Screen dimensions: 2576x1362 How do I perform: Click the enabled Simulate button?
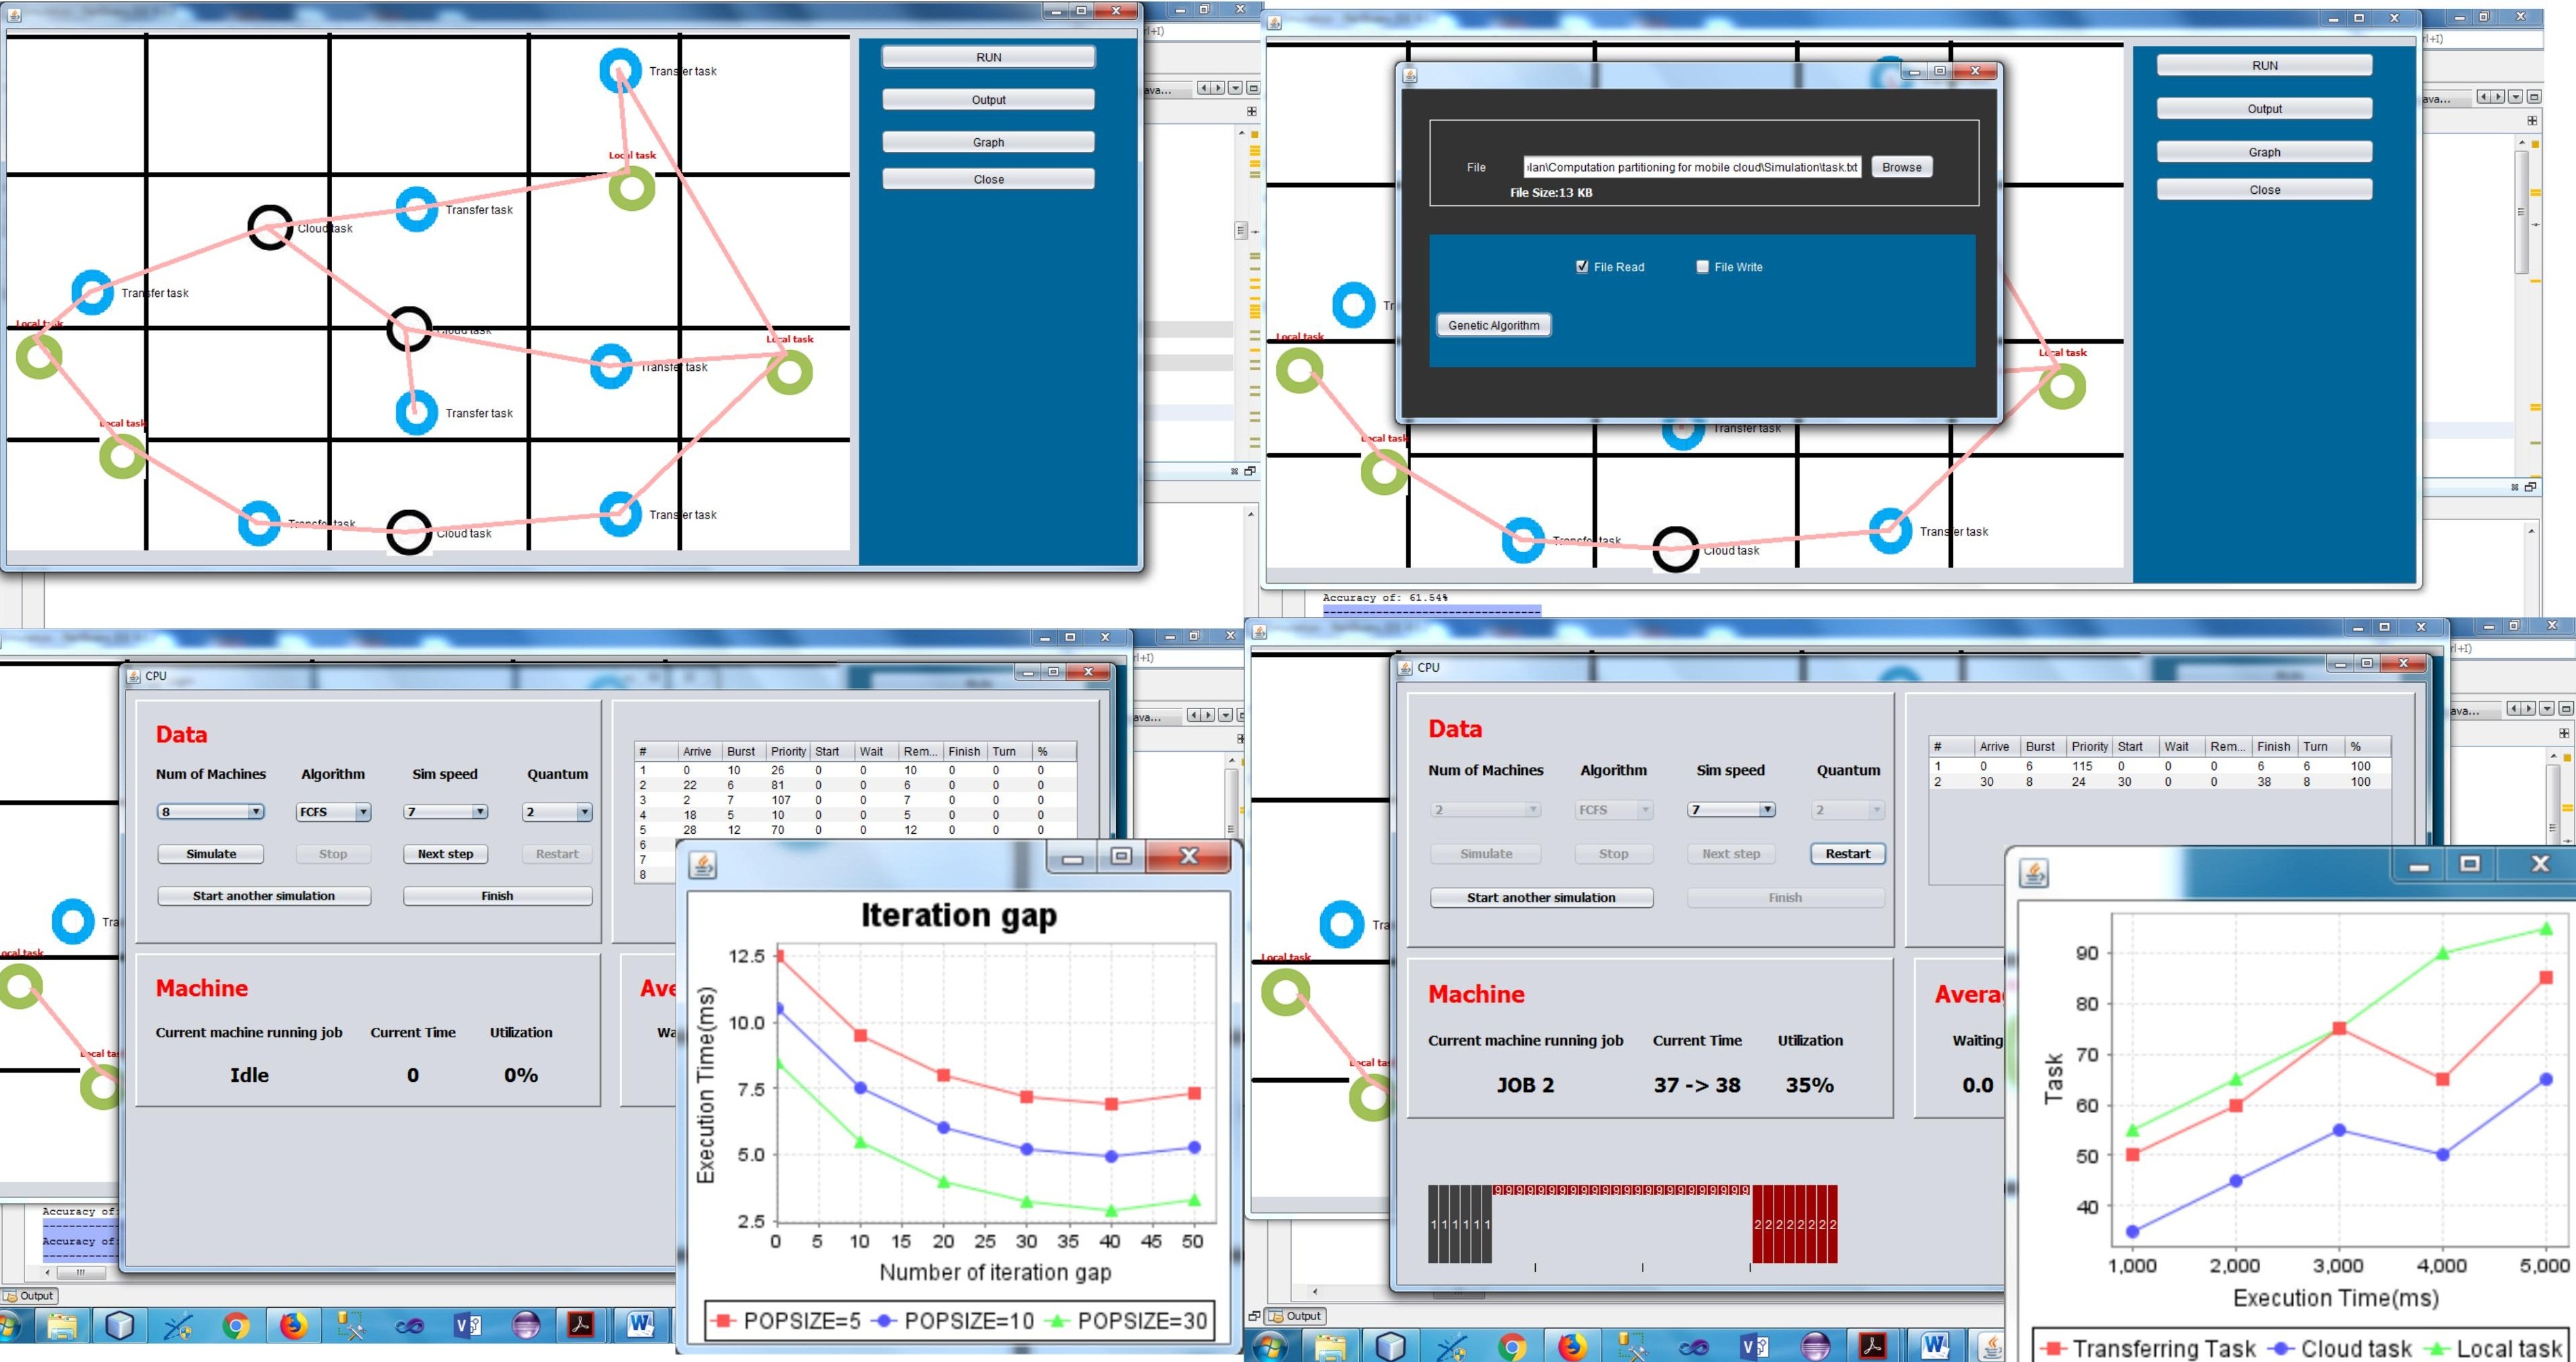[x=211, y=854]
